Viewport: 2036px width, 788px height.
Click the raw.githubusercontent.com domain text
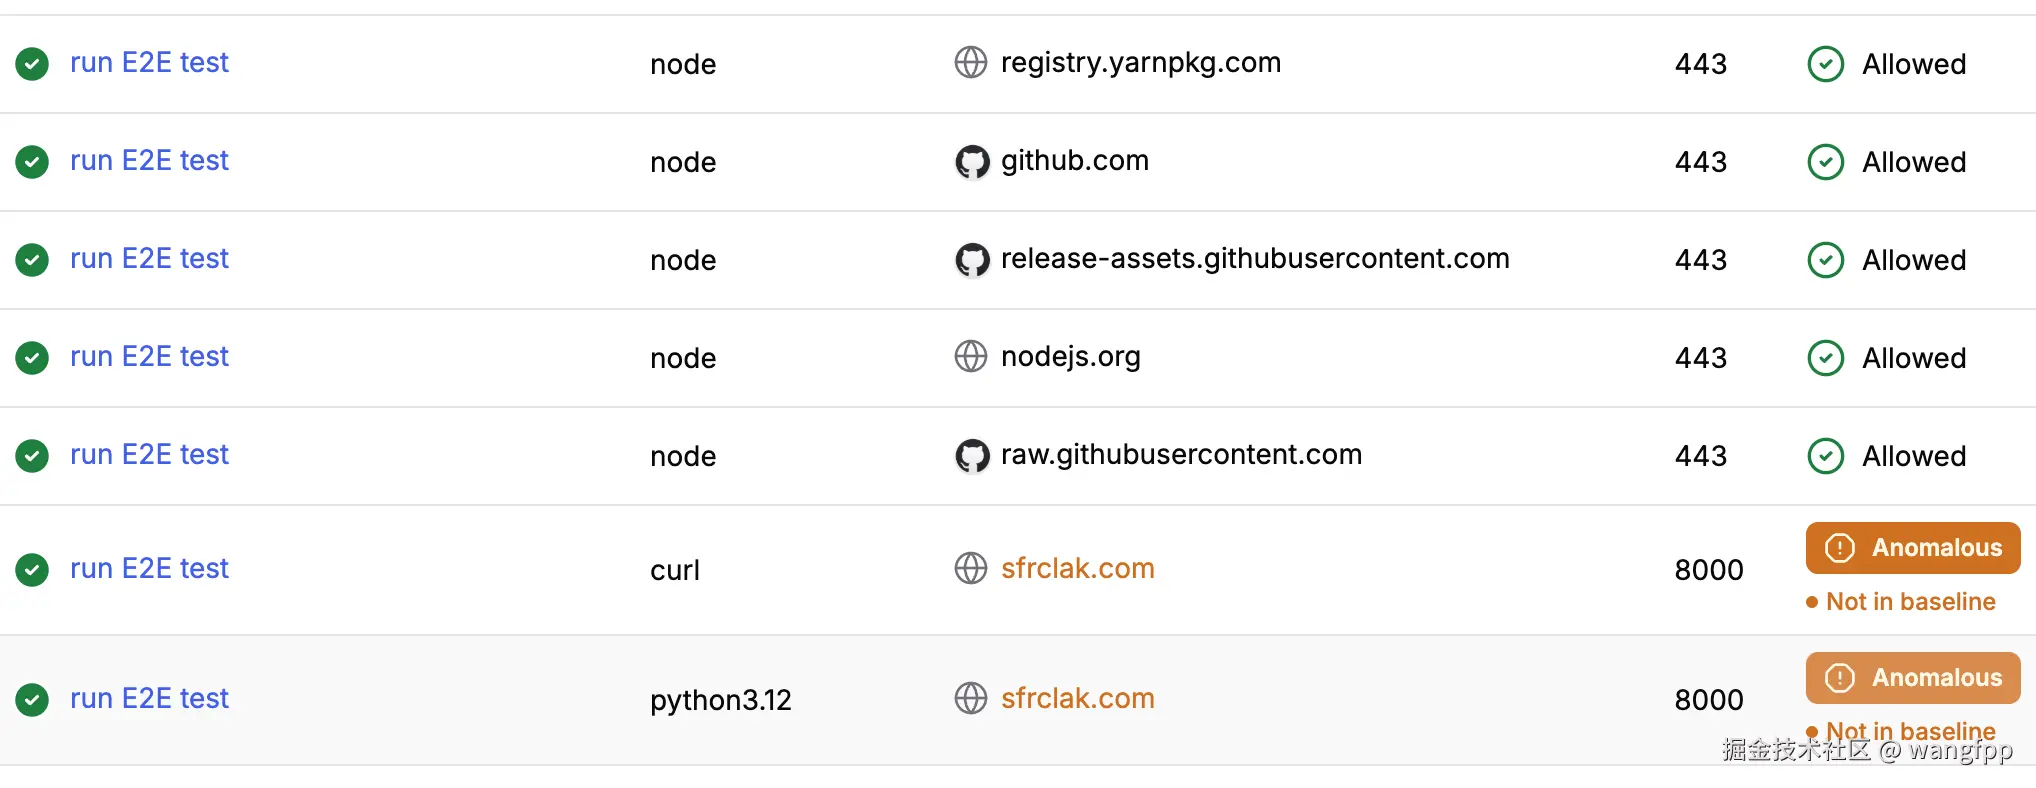coord(1180,455)
